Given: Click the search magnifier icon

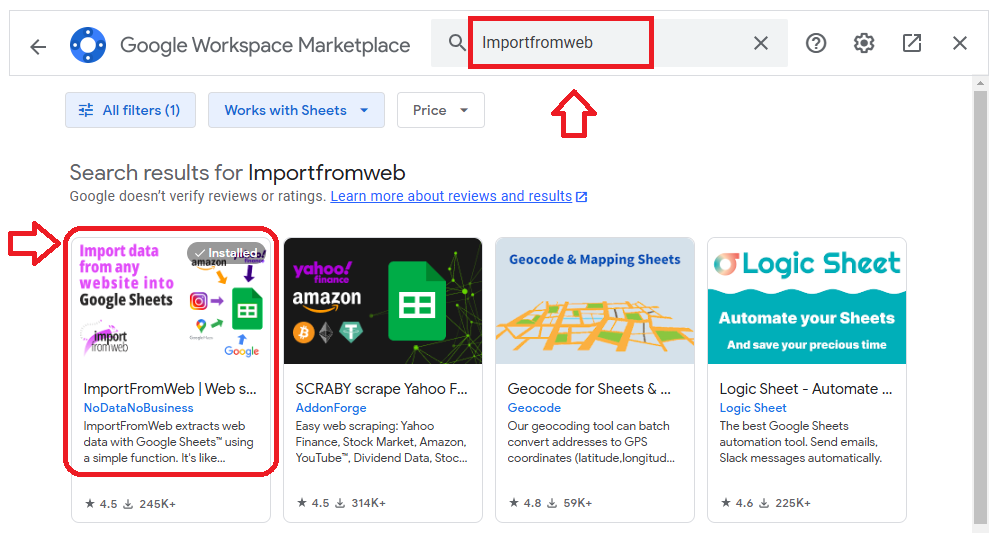Looking at the screenshot, I should point(456,43).
